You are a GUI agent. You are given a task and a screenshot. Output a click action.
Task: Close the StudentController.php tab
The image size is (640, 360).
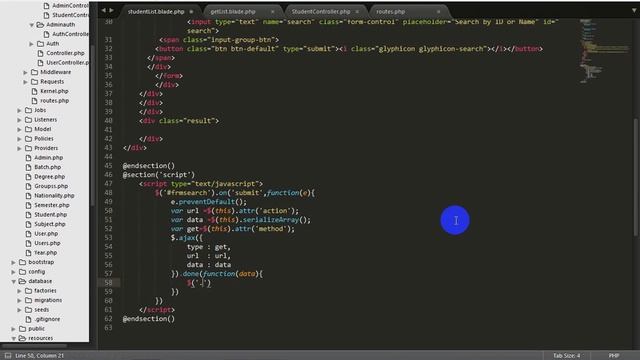tap(357, 12)
